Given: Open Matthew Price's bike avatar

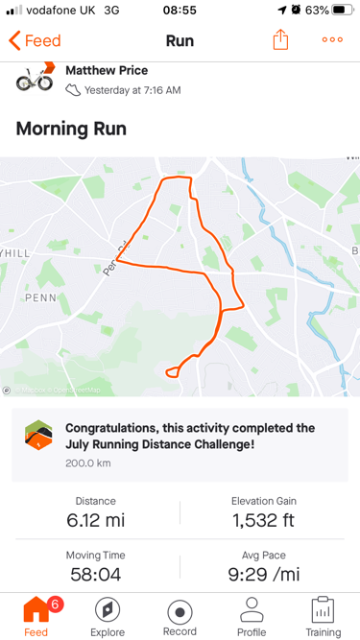Looking at the screenshot, I should point(35,77).
